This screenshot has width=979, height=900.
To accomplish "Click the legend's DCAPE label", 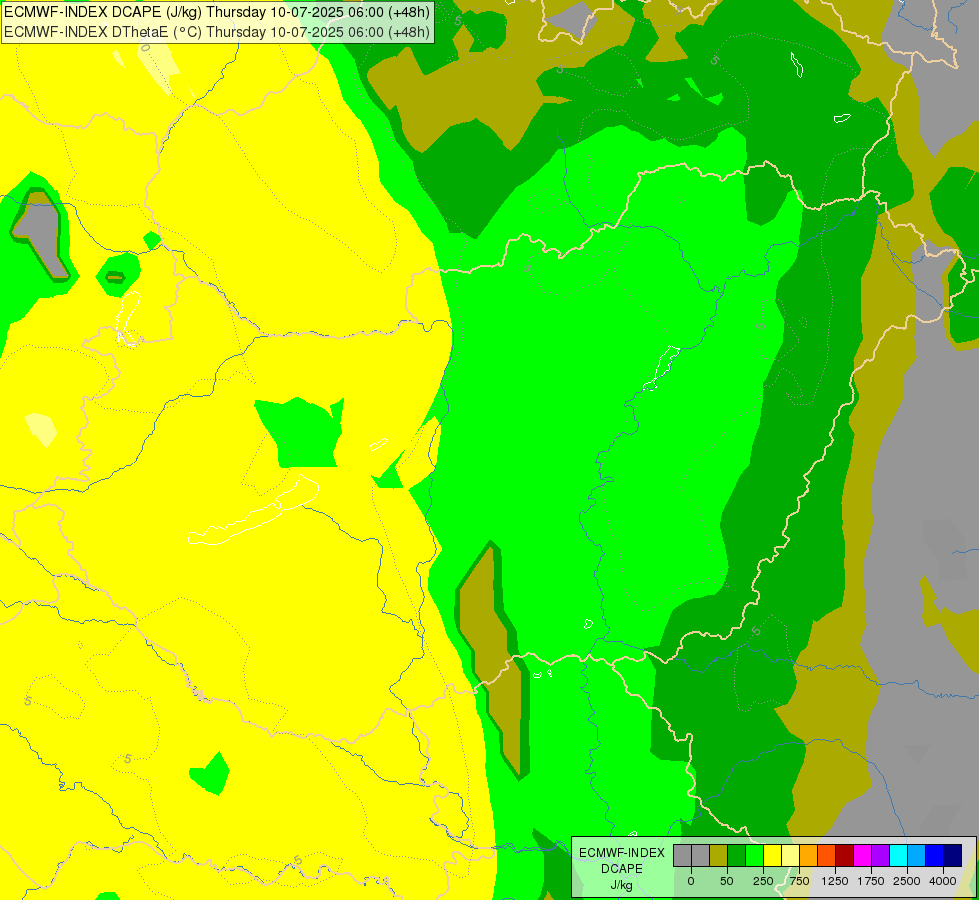I will [622, 869].
